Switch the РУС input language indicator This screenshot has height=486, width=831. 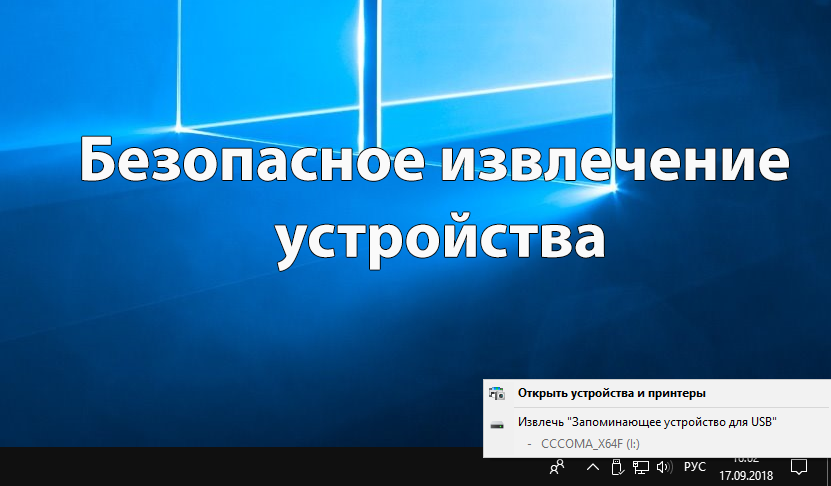(694, 467)
